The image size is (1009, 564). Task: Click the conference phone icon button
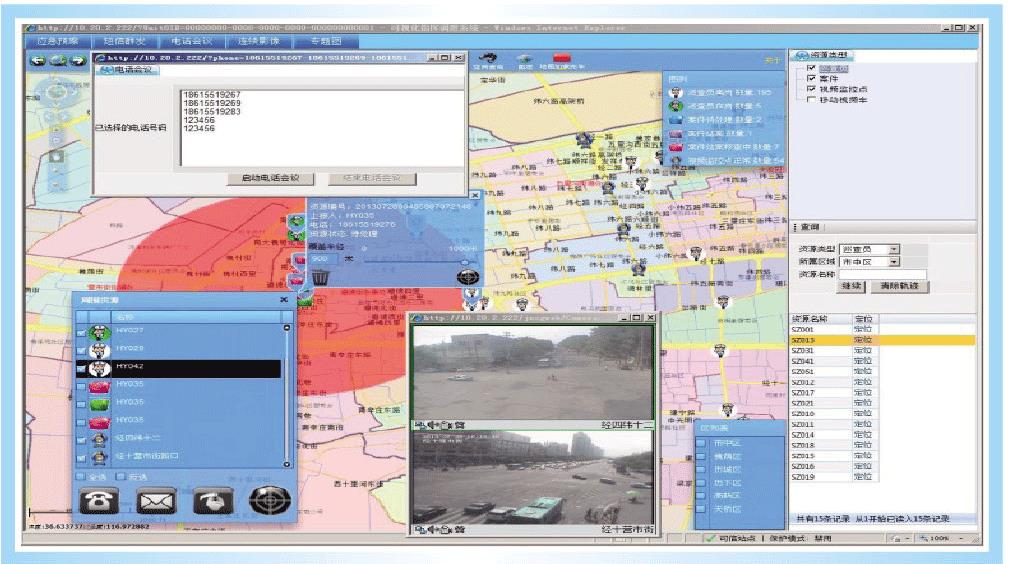pyautogui.click(x=213, y=501)
